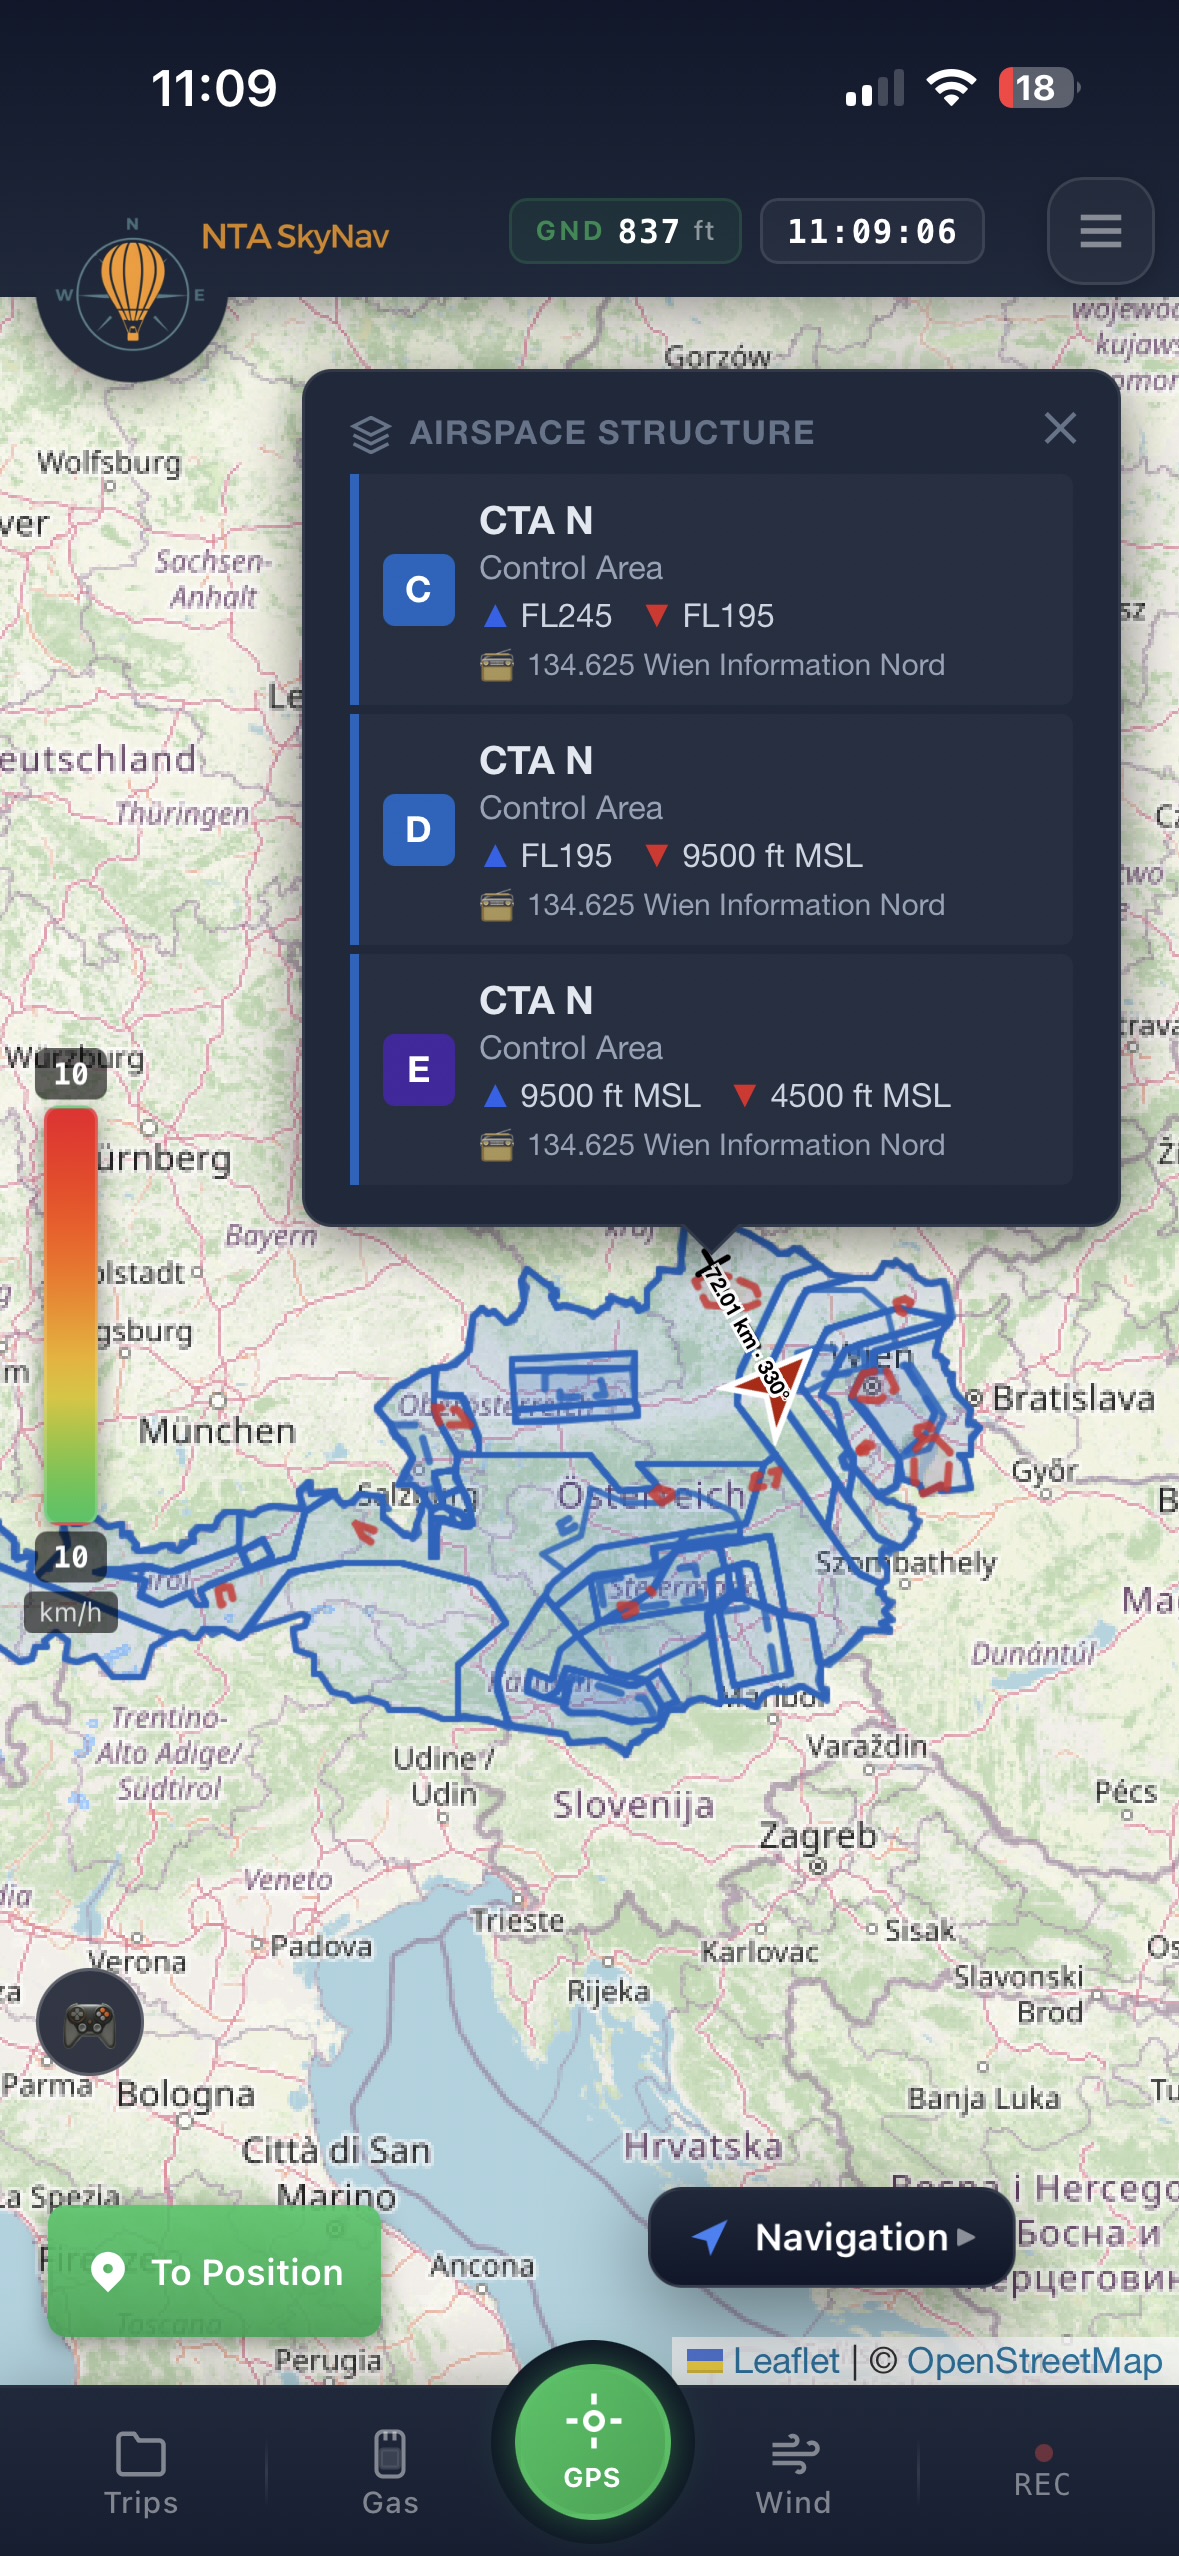
Task: Open the hamburger menu
Action: click(1100, 231)
